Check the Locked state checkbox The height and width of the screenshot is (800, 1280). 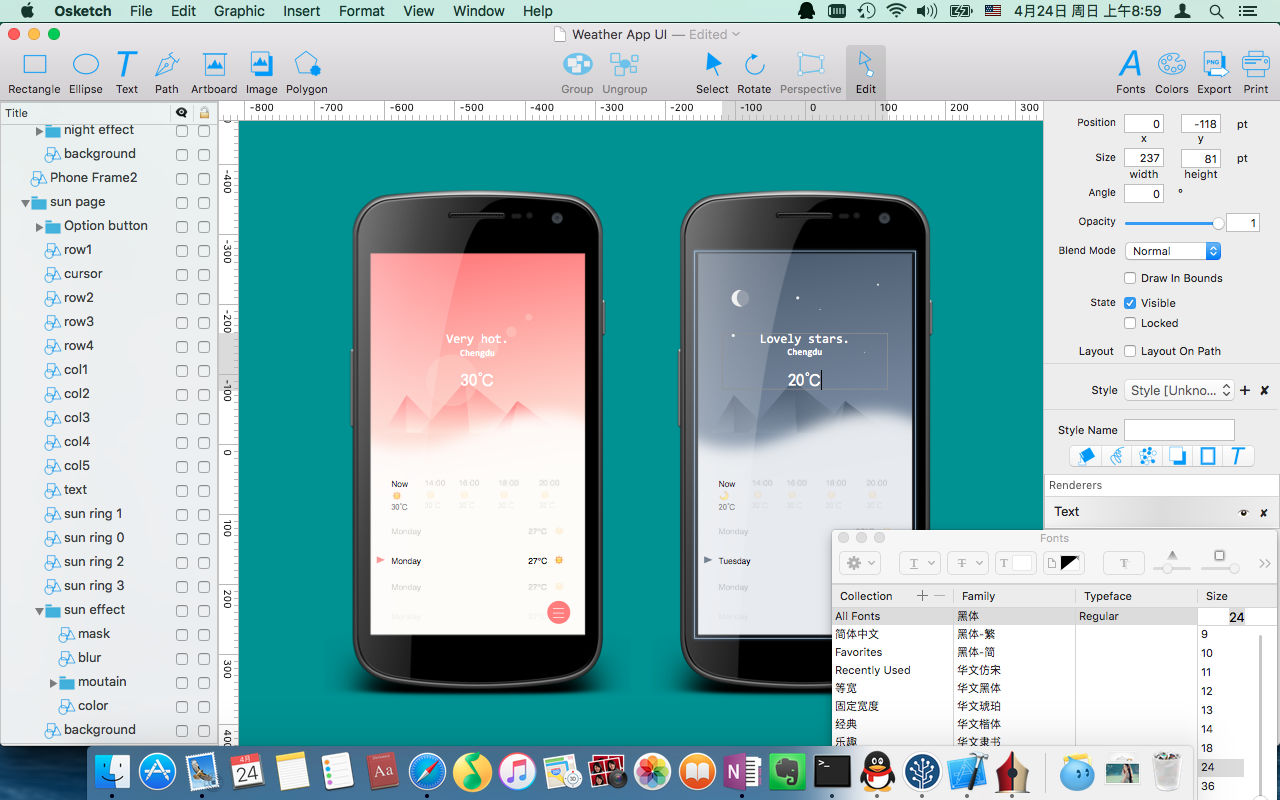tap(1130, 323)
